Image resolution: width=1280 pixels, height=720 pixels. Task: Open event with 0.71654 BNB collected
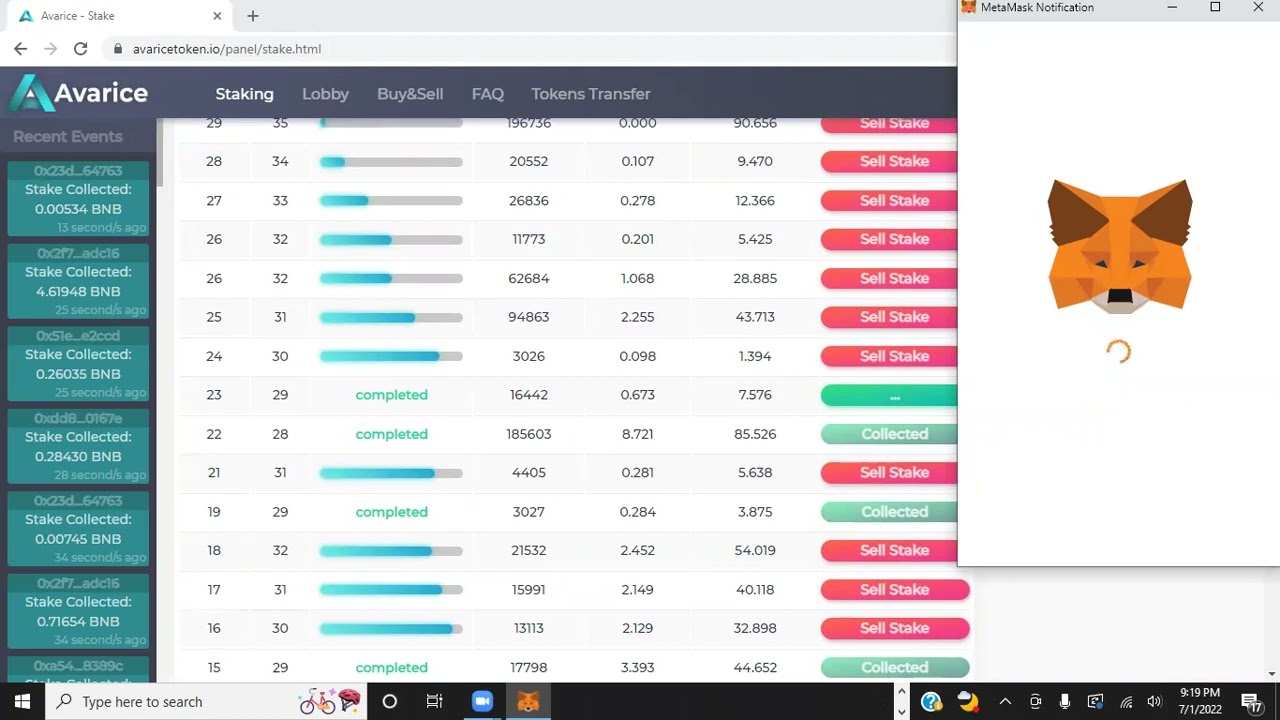(78, 611)
